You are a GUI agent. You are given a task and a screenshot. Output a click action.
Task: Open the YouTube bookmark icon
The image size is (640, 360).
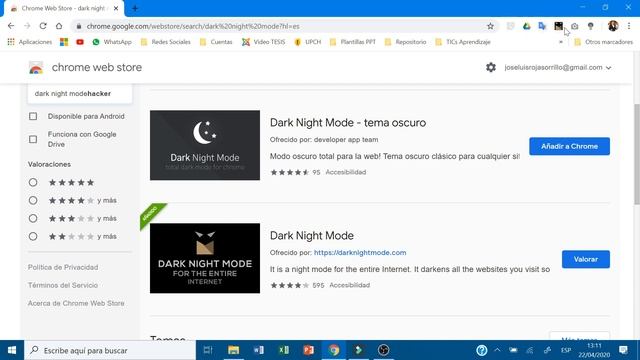tap(80, 42)
